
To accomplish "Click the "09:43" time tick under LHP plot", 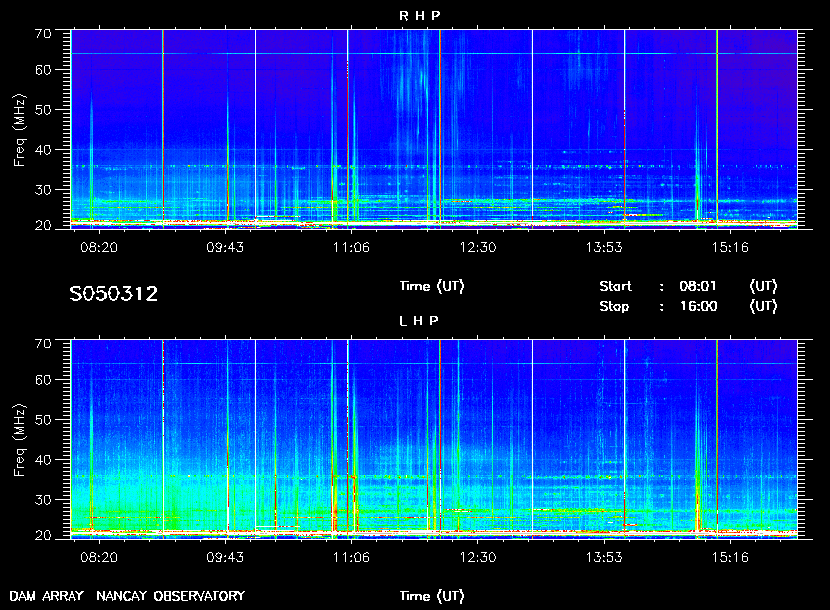I will tap(225, 557).
